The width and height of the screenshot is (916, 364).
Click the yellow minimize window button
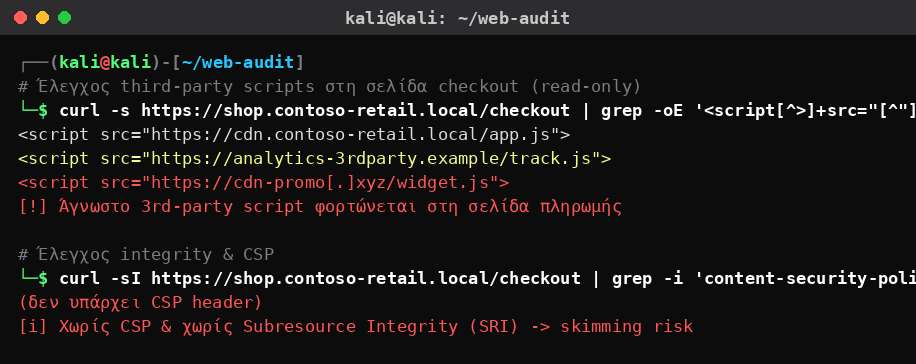(43, 18)
